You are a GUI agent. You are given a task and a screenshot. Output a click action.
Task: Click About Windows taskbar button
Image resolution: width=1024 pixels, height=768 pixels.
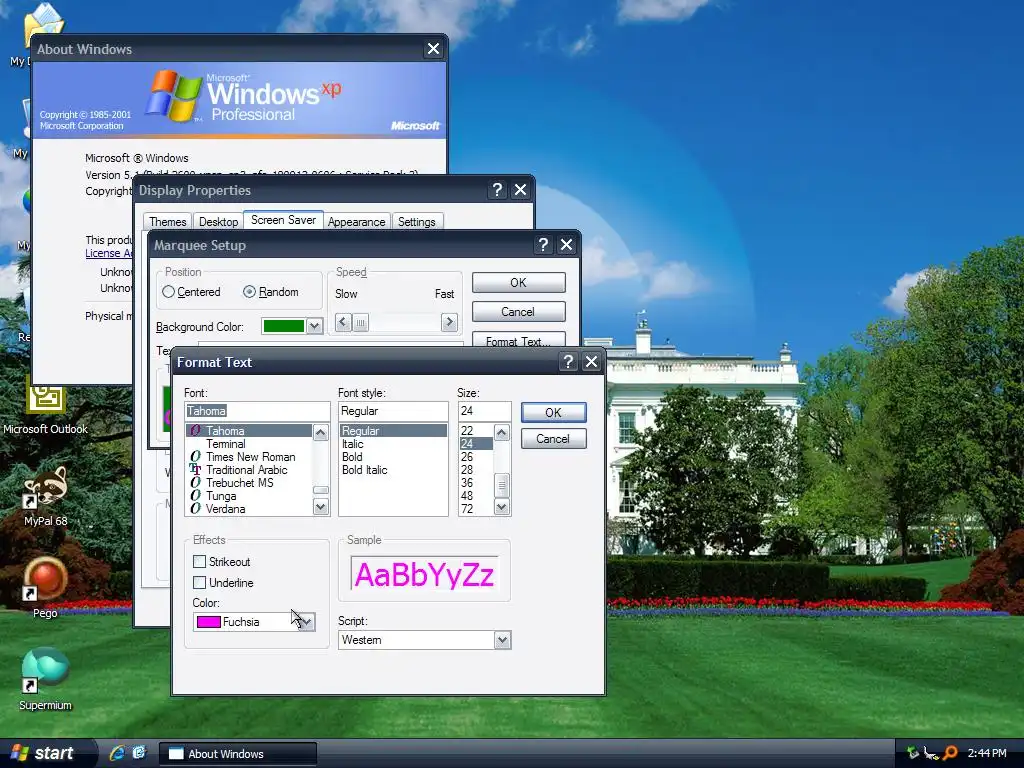click(x=238, y=754)
